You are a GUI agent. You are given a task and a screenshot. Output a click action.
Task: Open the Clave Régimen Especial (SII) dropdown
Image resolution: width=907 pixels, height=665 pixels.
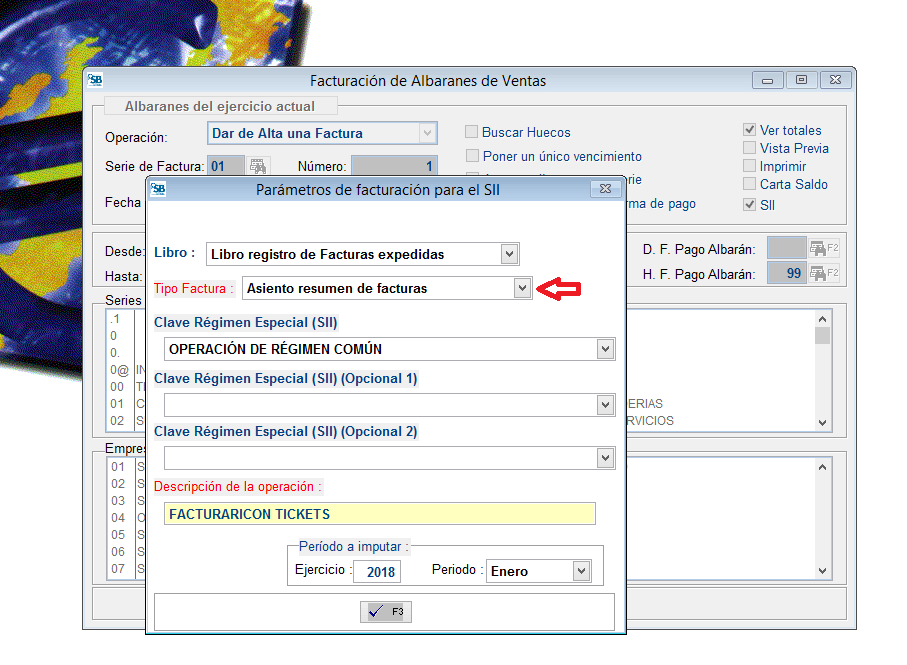click(x=605, y=348)
